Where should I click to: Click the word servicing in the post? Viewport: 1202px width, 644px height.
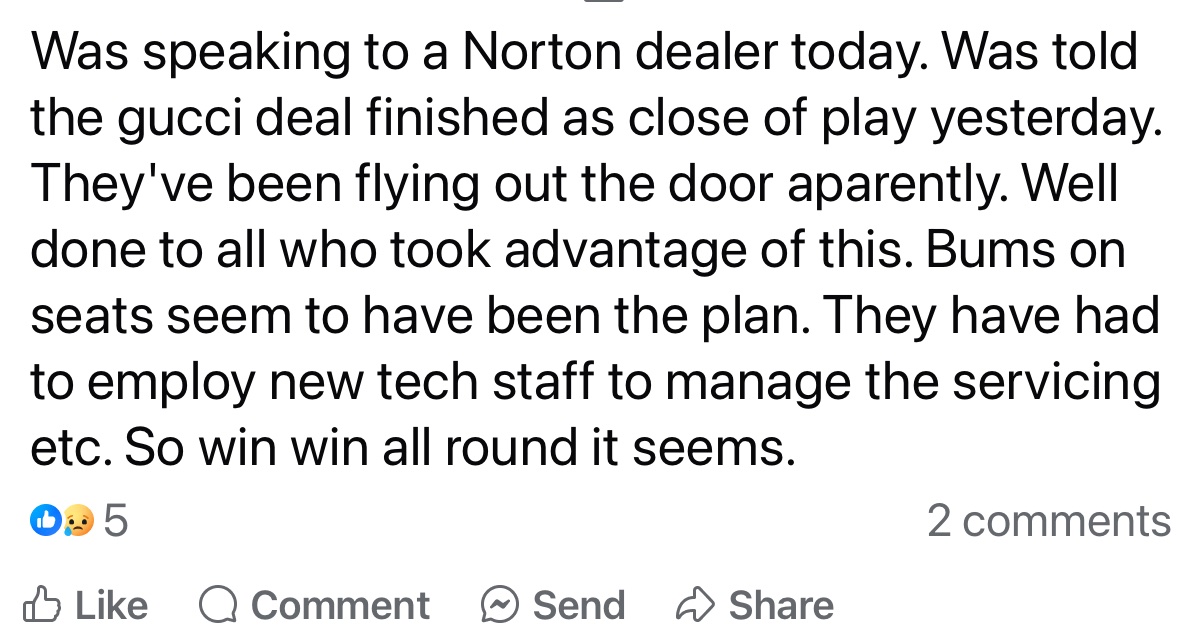coord(1060,382)
